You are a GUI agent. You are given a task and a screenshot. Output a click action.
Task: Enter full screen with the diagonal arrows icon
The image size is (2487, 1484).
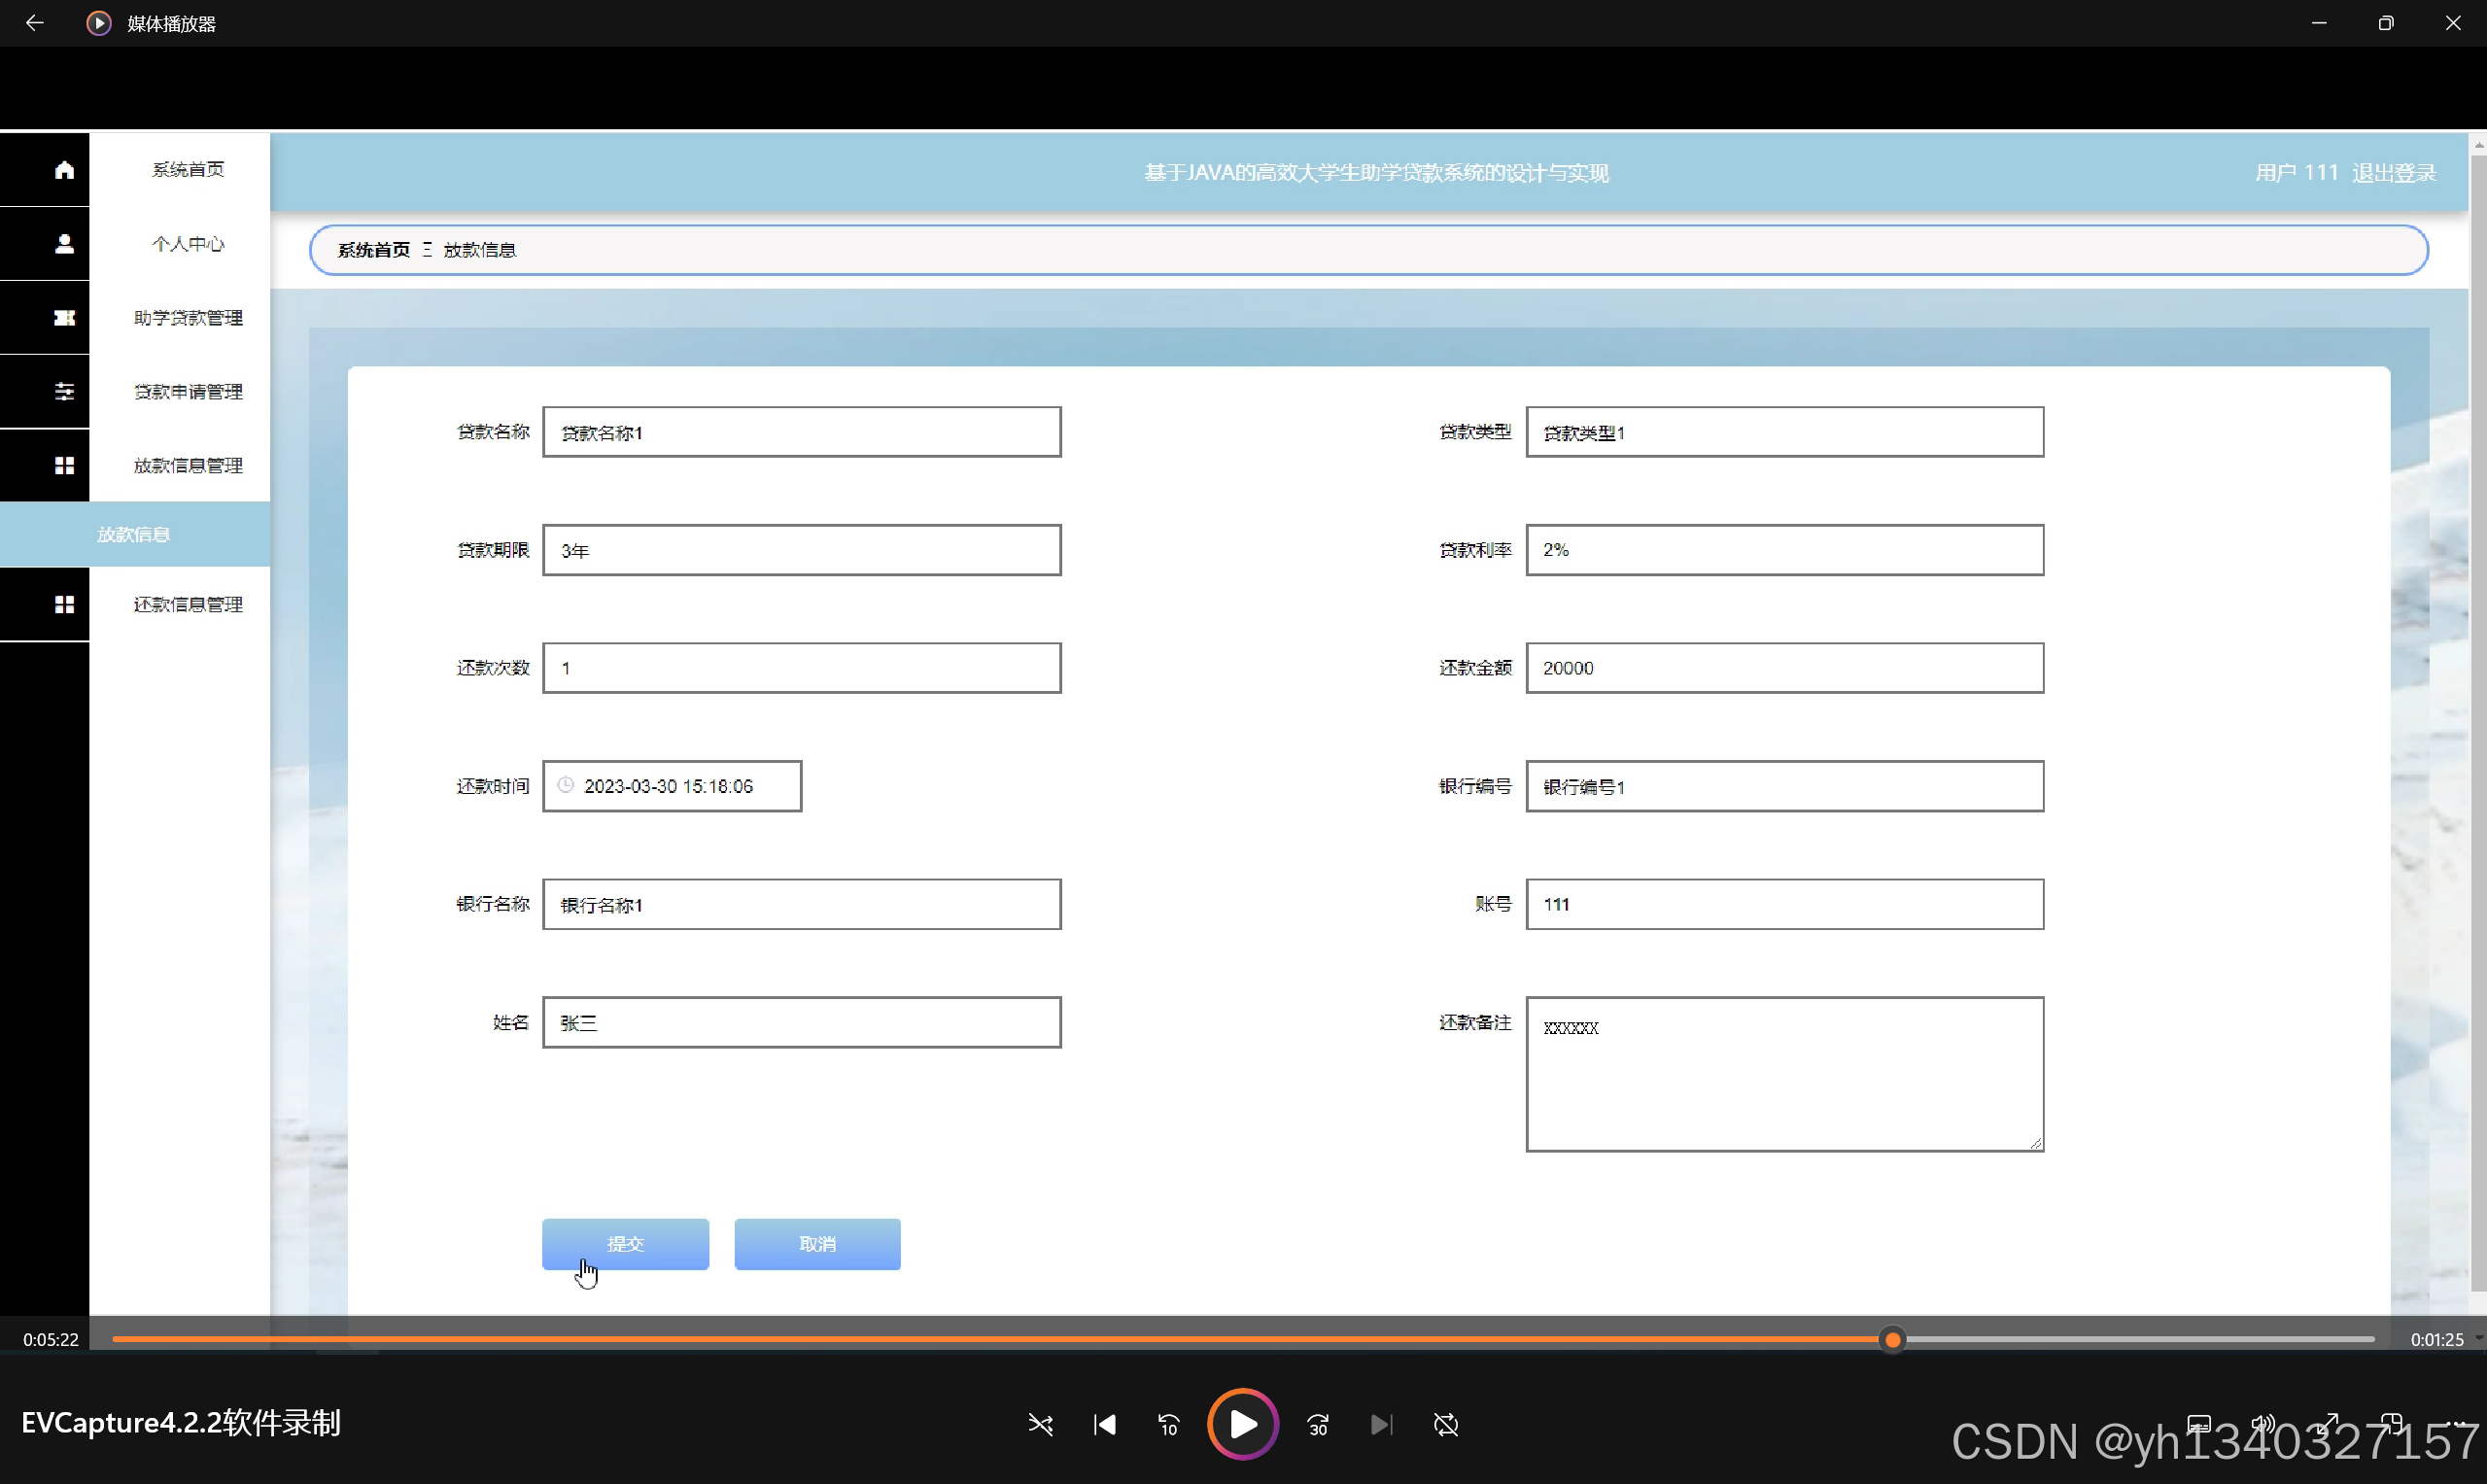[x=2328, y=1424]
